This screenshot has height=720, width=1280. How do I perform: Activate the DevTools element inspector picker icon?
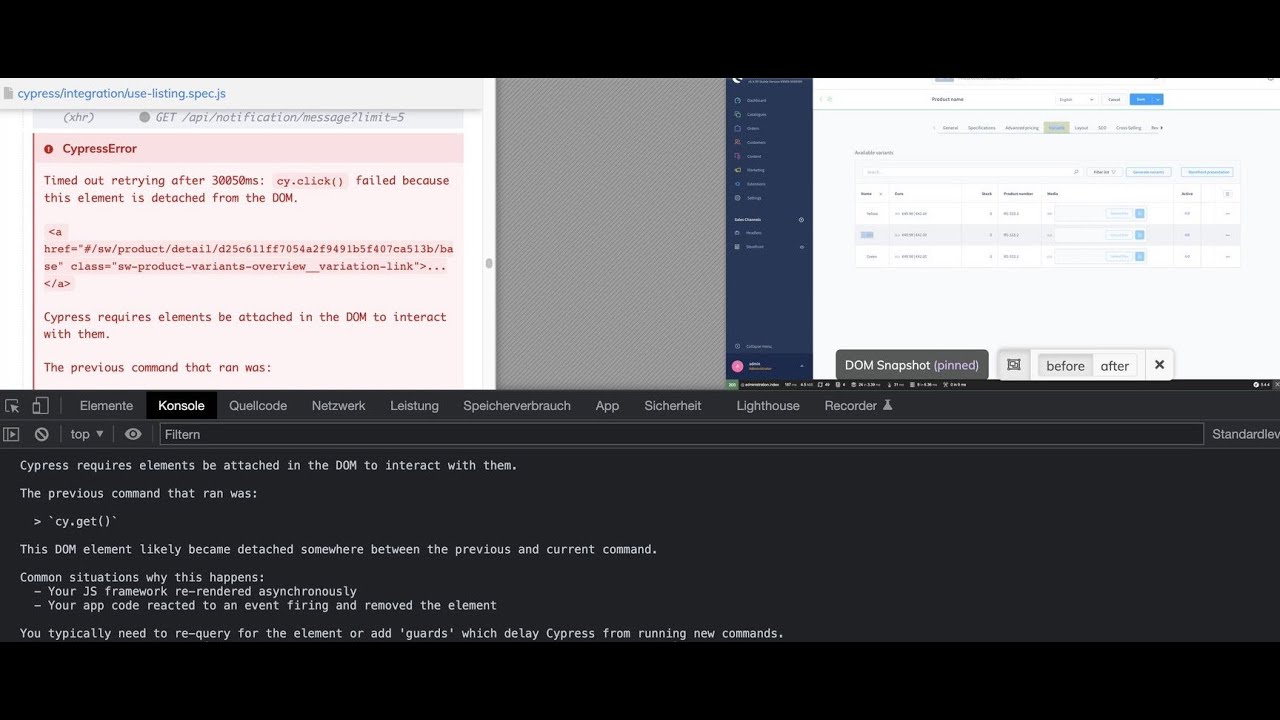click(12, 406)
